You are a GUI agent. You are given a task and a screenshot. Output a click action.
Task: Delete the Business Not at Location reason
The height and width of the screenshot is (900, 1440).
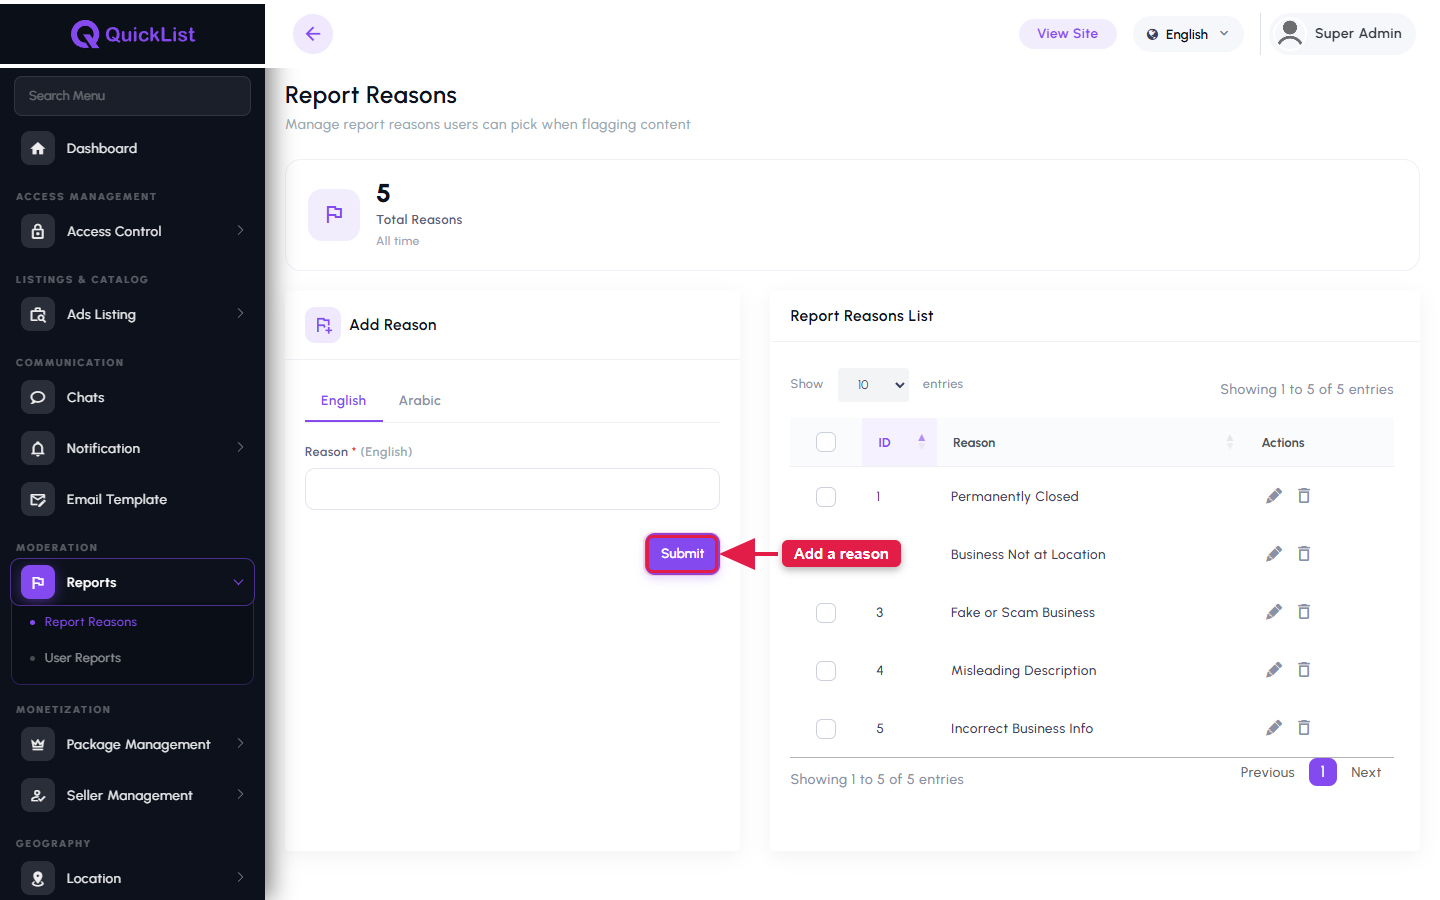click(1304, 554)
